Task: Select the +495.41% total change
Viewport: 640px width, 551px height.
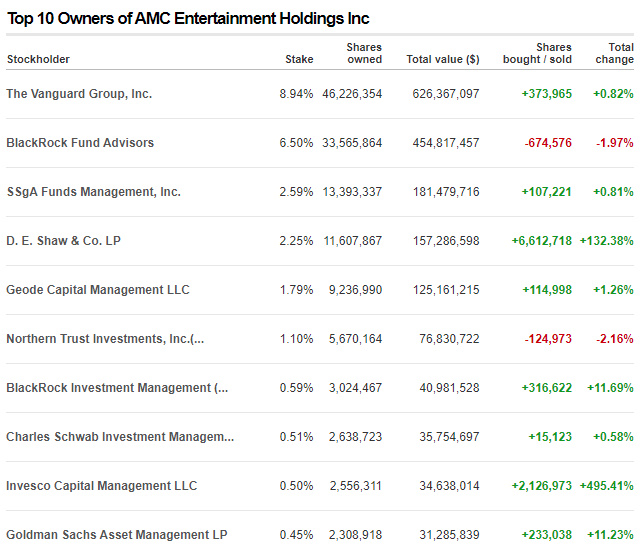Action: pyautogui.click(x=607, y=486)
